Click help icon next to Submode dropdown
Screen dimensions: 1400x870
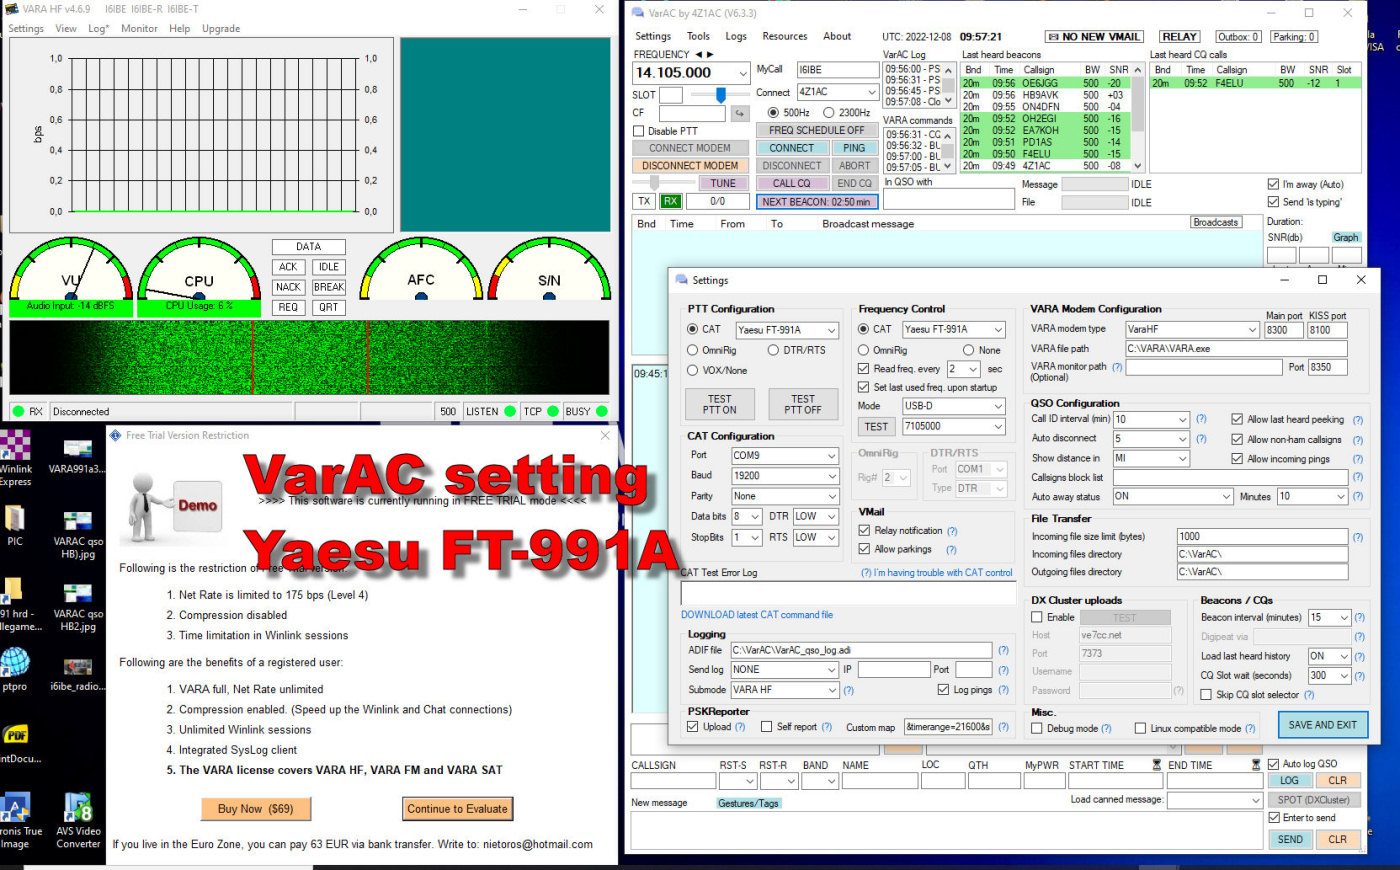848,690
